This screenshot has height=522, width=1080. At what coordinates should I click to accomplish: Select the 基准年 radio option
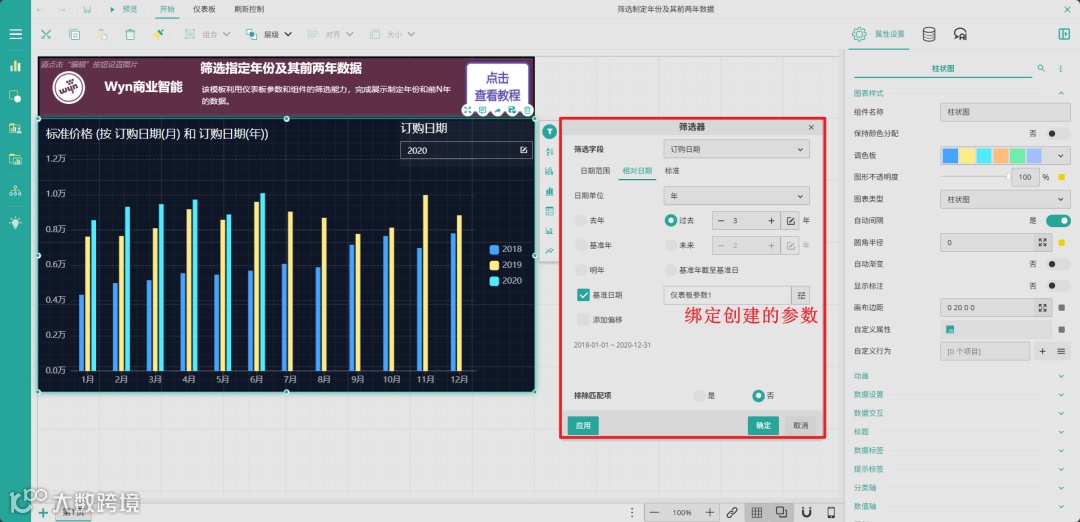[582, 245]
